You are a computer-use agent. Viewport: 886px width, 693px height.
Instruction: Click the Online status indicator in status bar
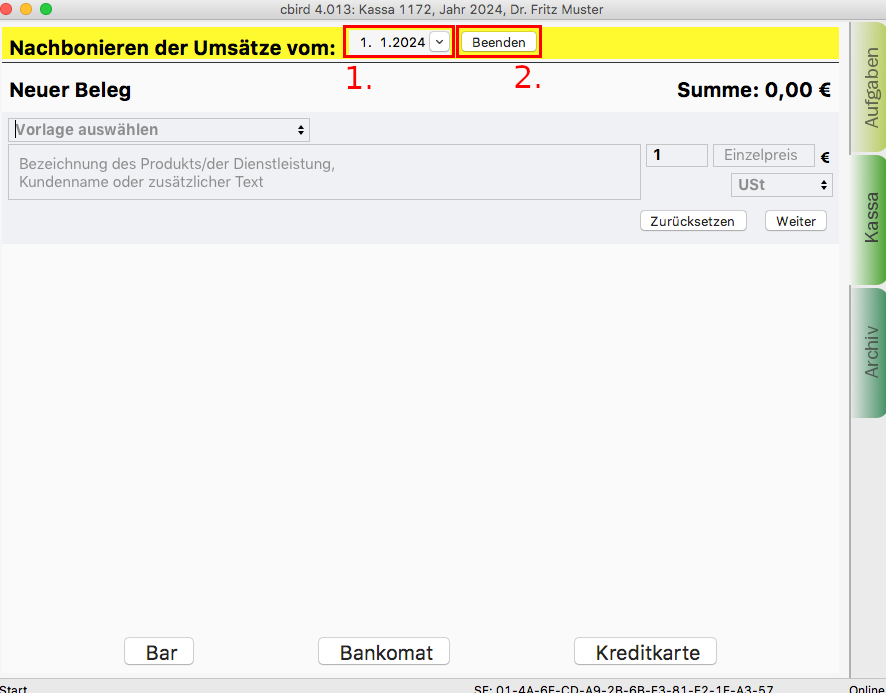[866, 688]
